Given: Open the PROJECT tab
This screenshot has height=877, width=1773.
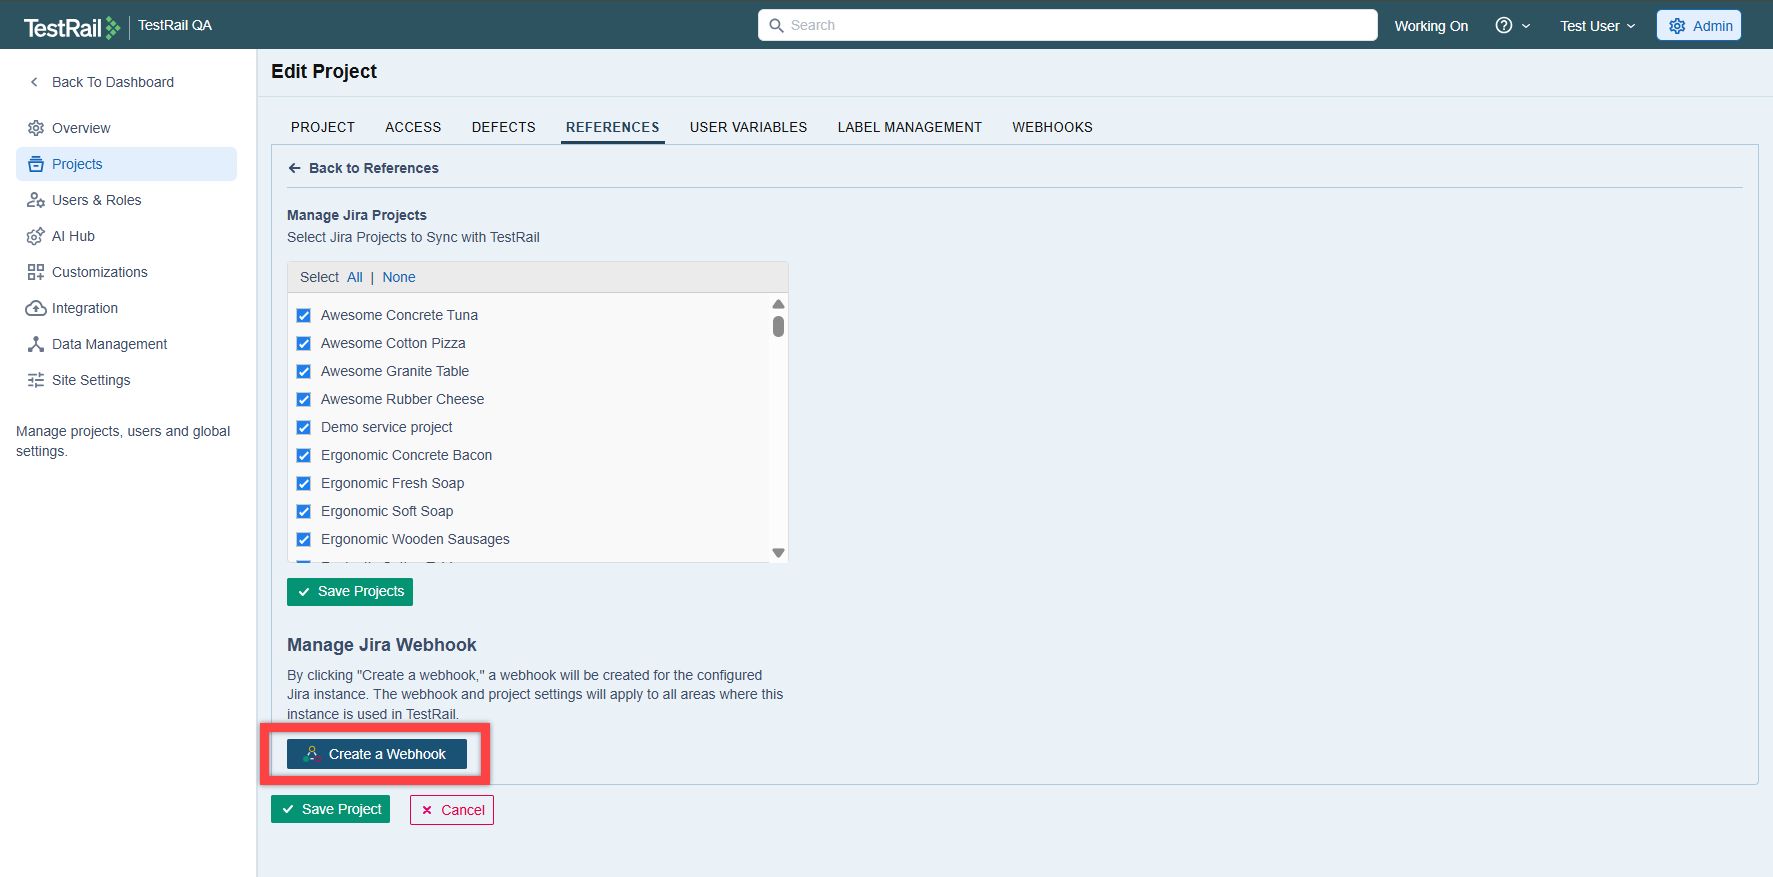Looking at the screenshot, I should pyautogui.click(x=323, y=127).
